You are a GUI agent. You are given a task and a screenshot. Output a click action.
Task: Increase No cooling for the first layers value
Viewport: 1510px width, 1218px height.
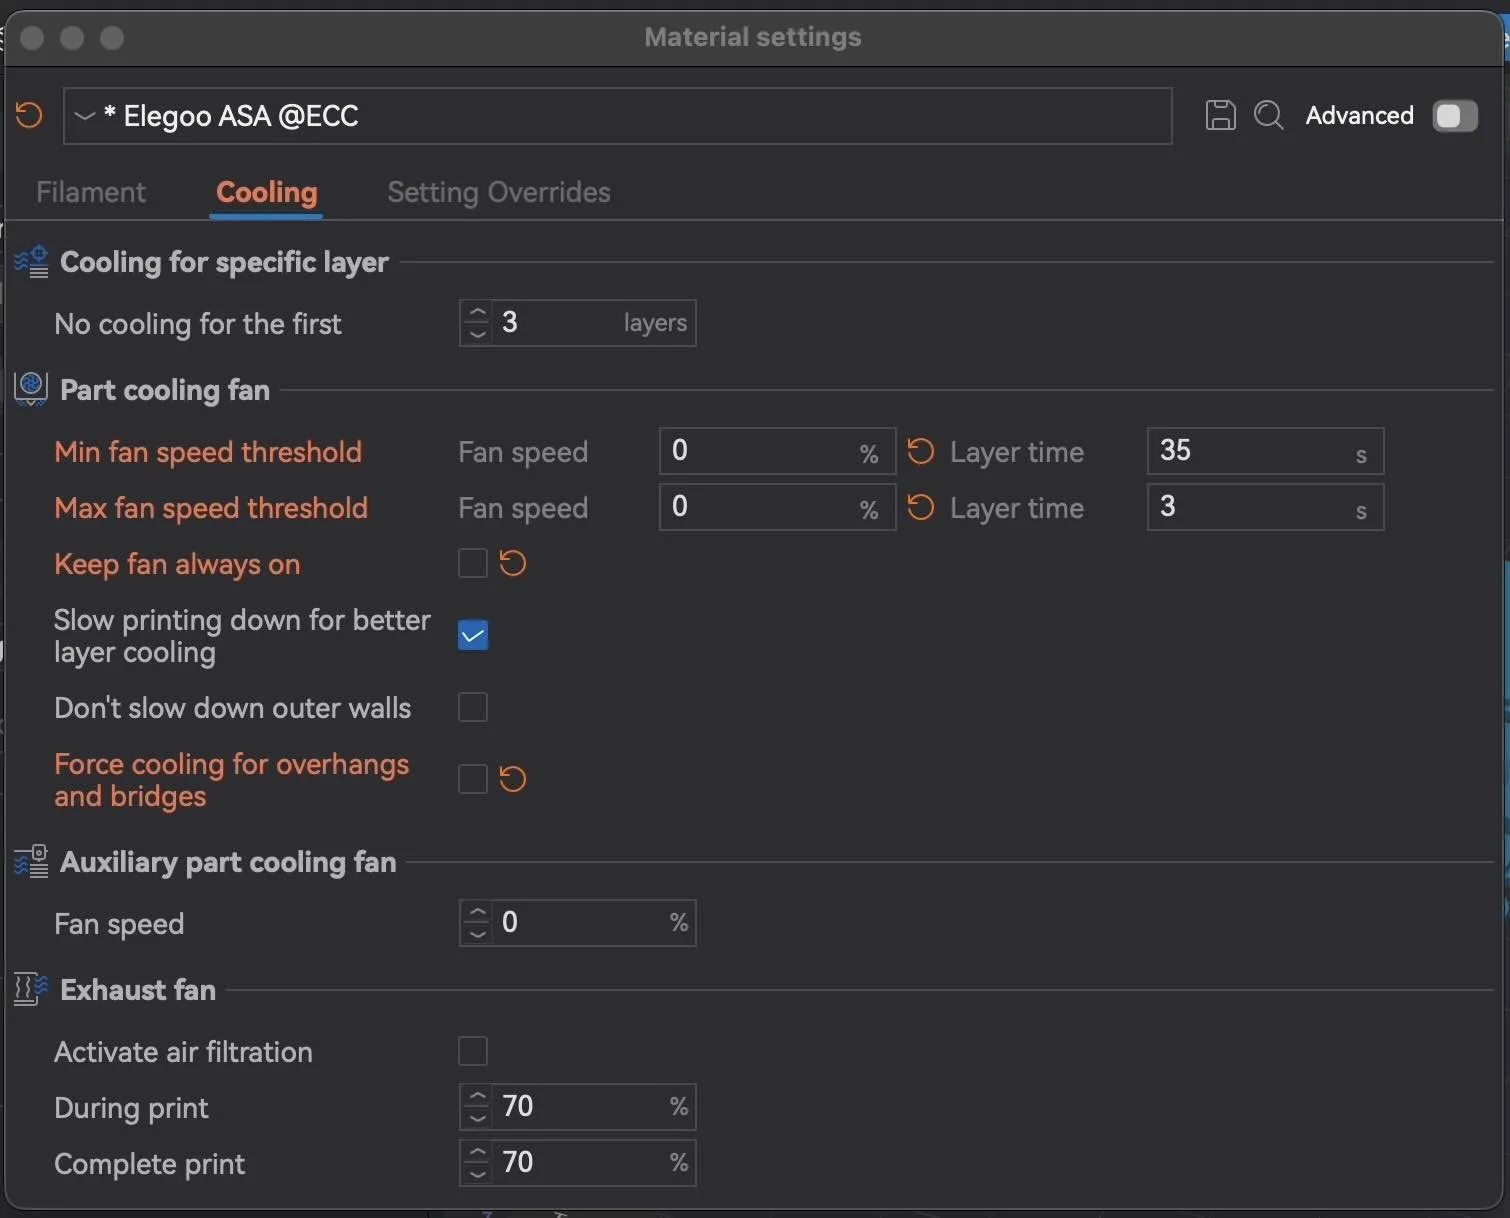(x=477, y=313)
